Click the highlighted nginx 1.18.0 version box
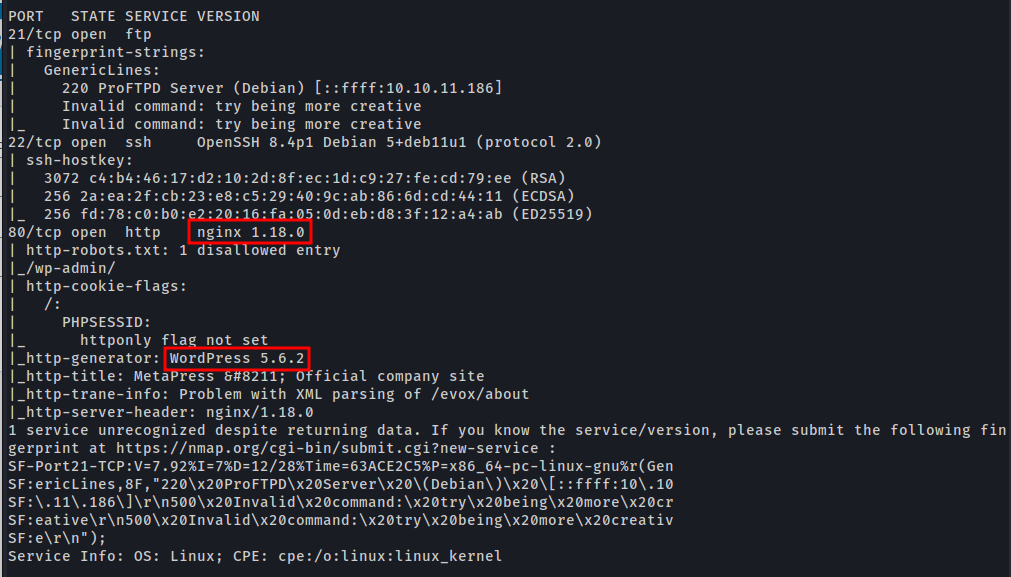1011x577 pixels. point(250,232)
